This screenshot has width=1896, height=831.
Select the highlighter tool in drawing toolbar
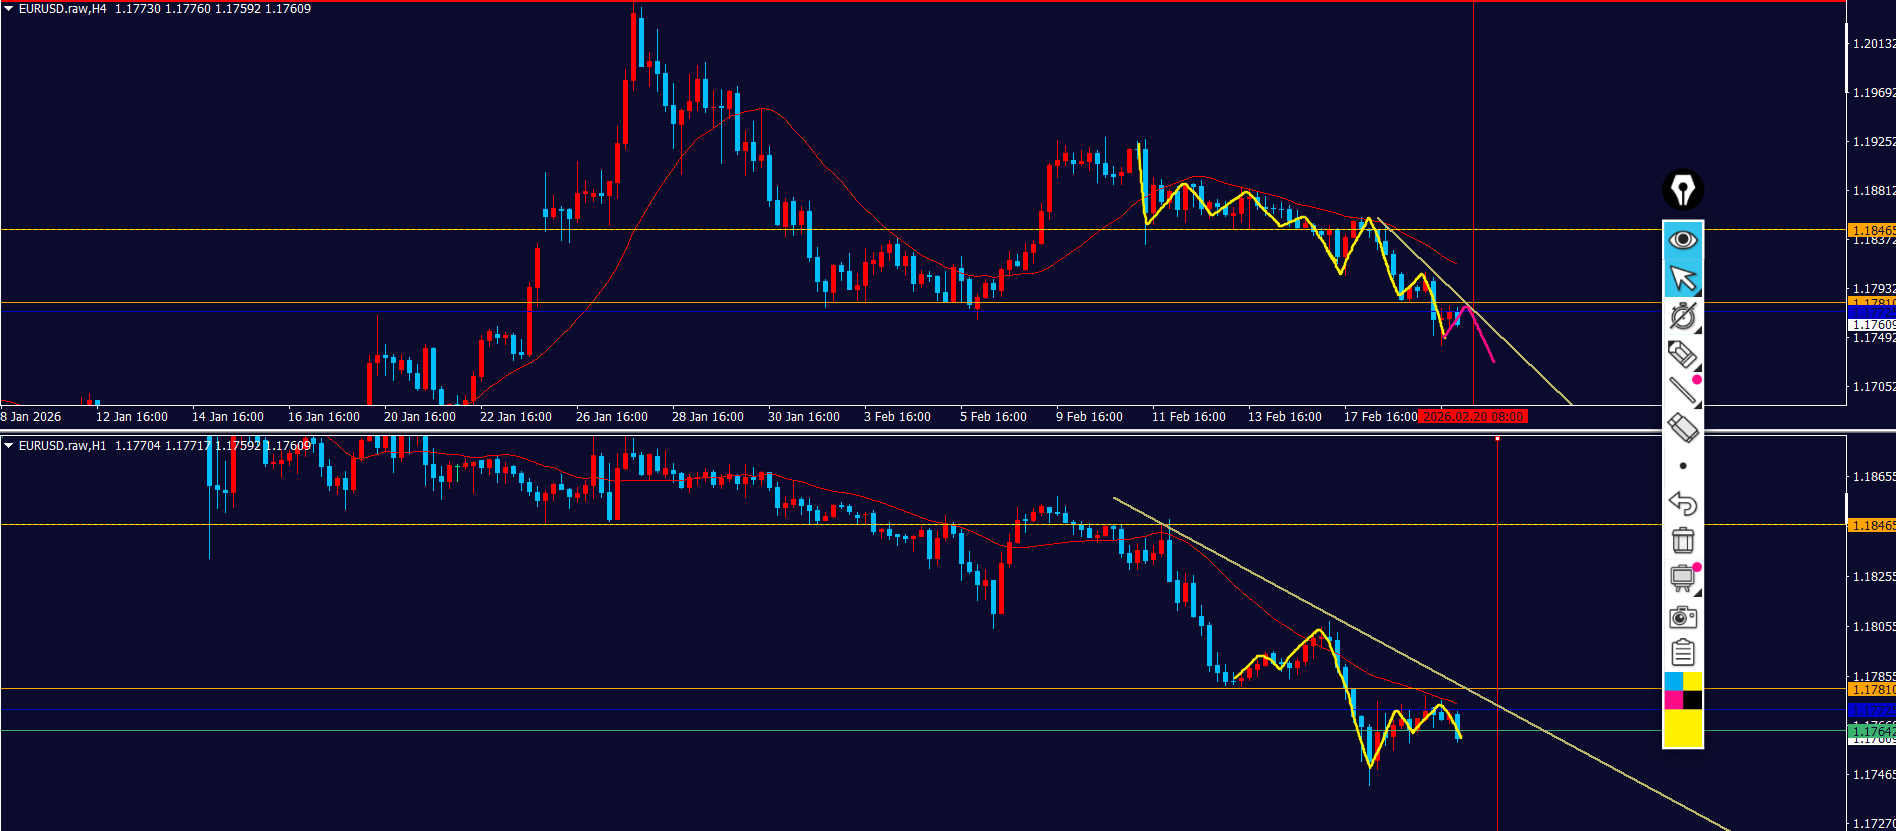(1682, 354)
